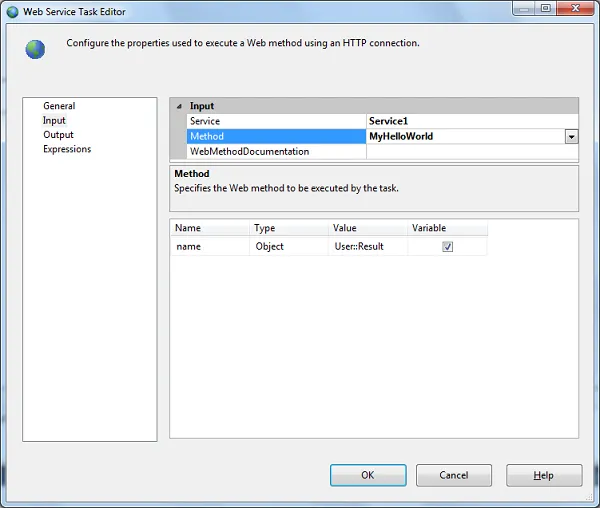
Task: Click the Cancel button
Action: coord(454,475)
